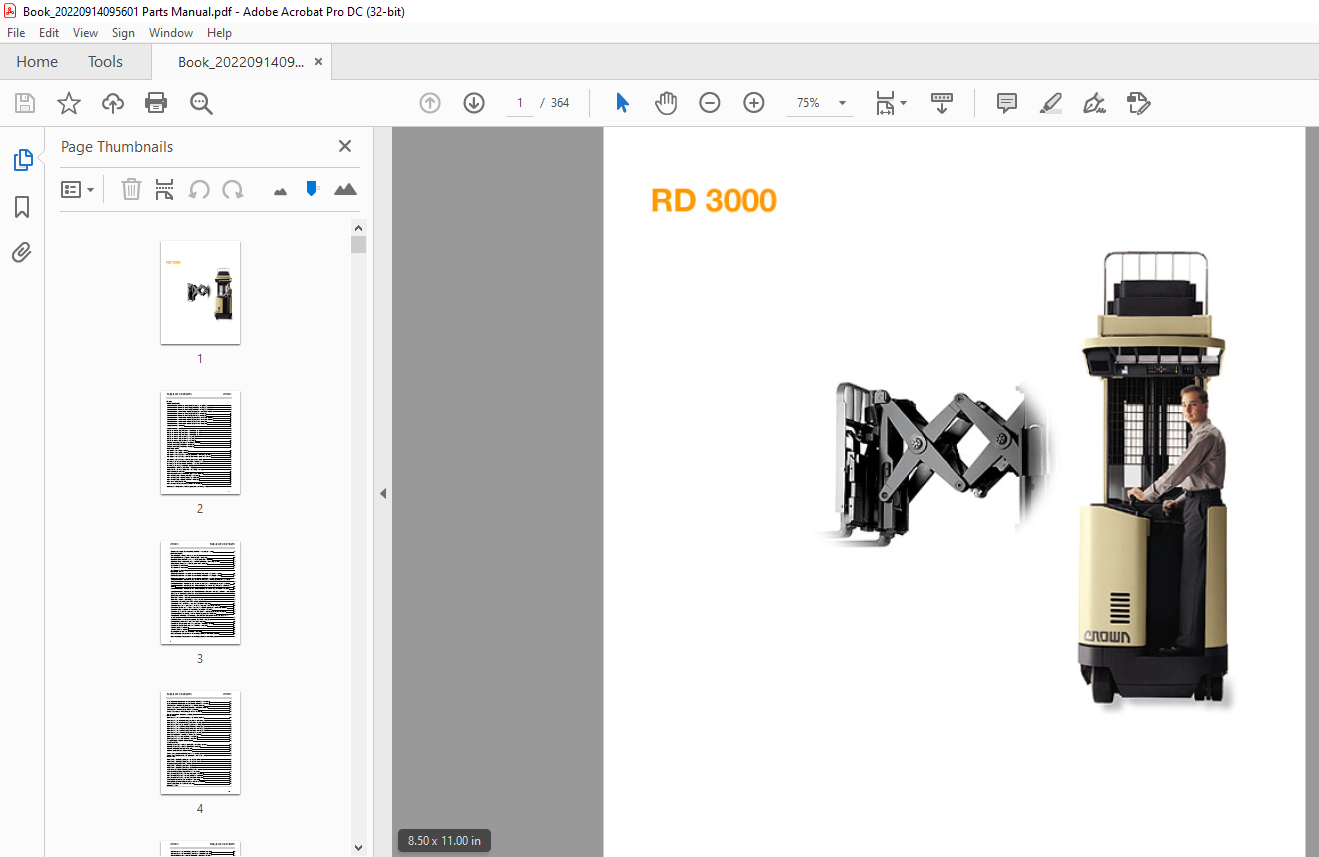Click the stamp tool icon
1319x857 pixels.
1139,103
